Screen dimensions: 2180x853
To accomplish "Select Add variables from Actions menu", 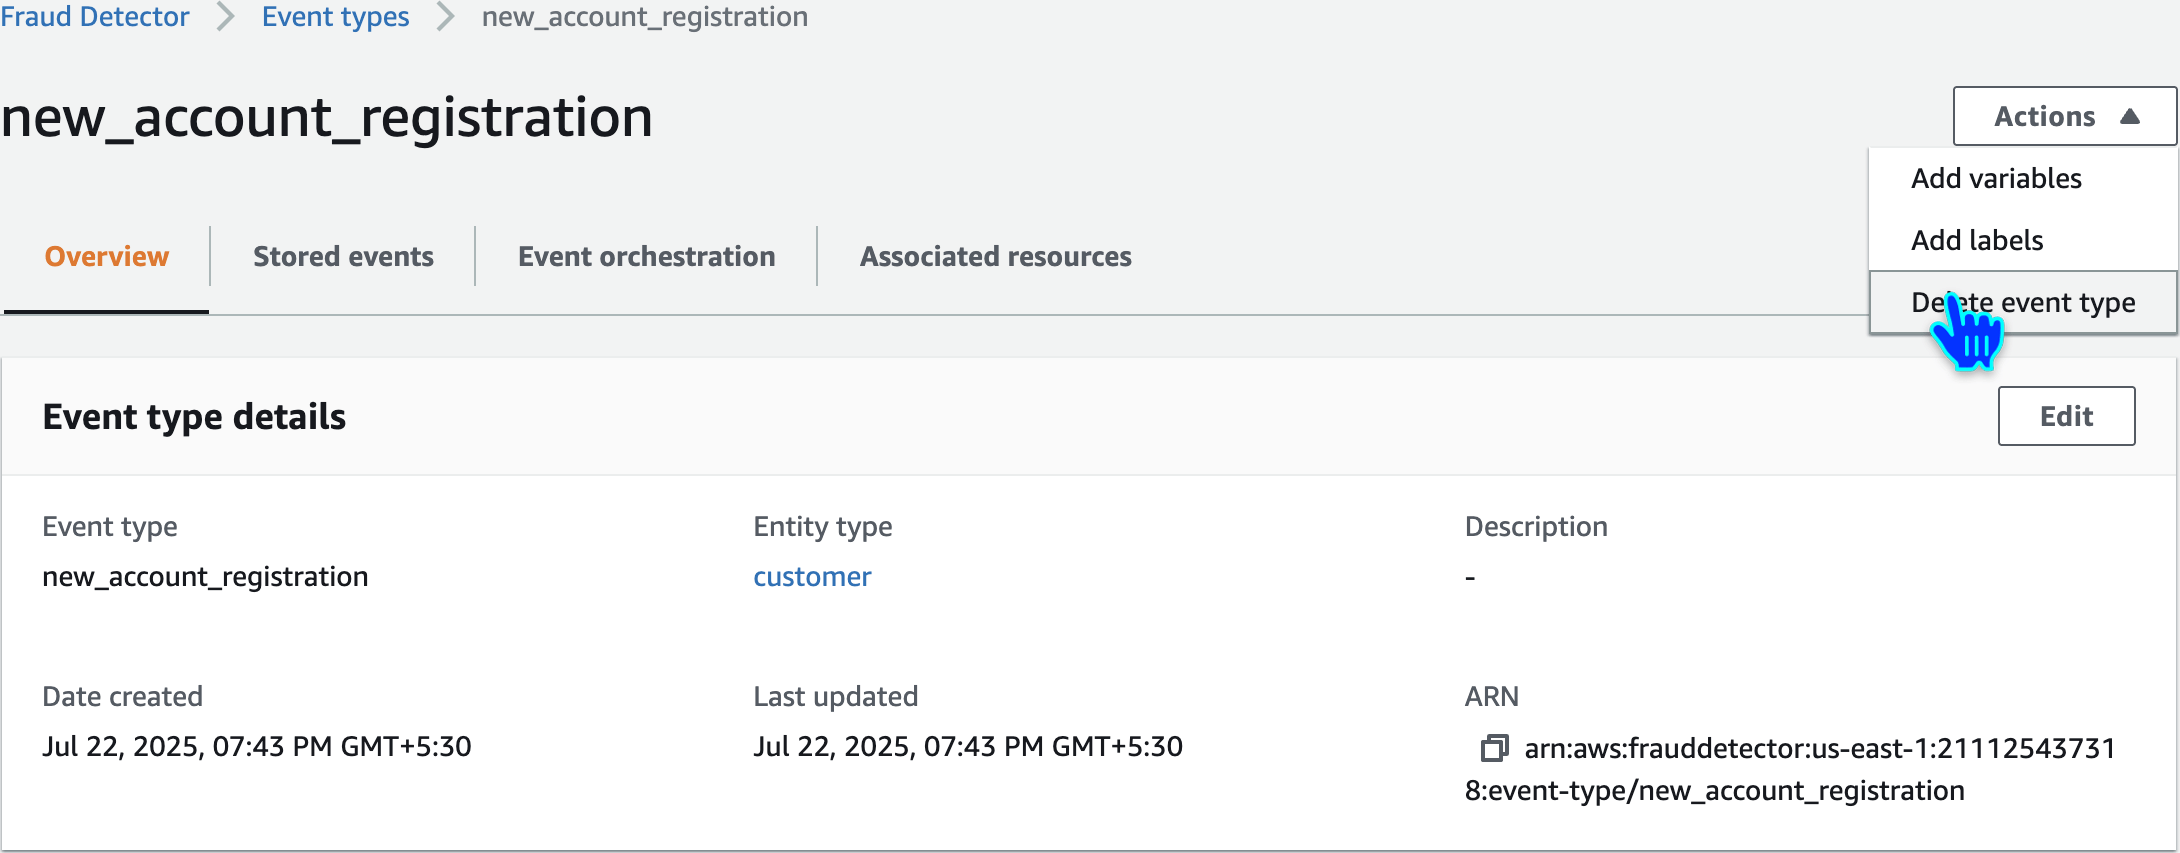I will pyautogui.click(x=2023, y=178).
